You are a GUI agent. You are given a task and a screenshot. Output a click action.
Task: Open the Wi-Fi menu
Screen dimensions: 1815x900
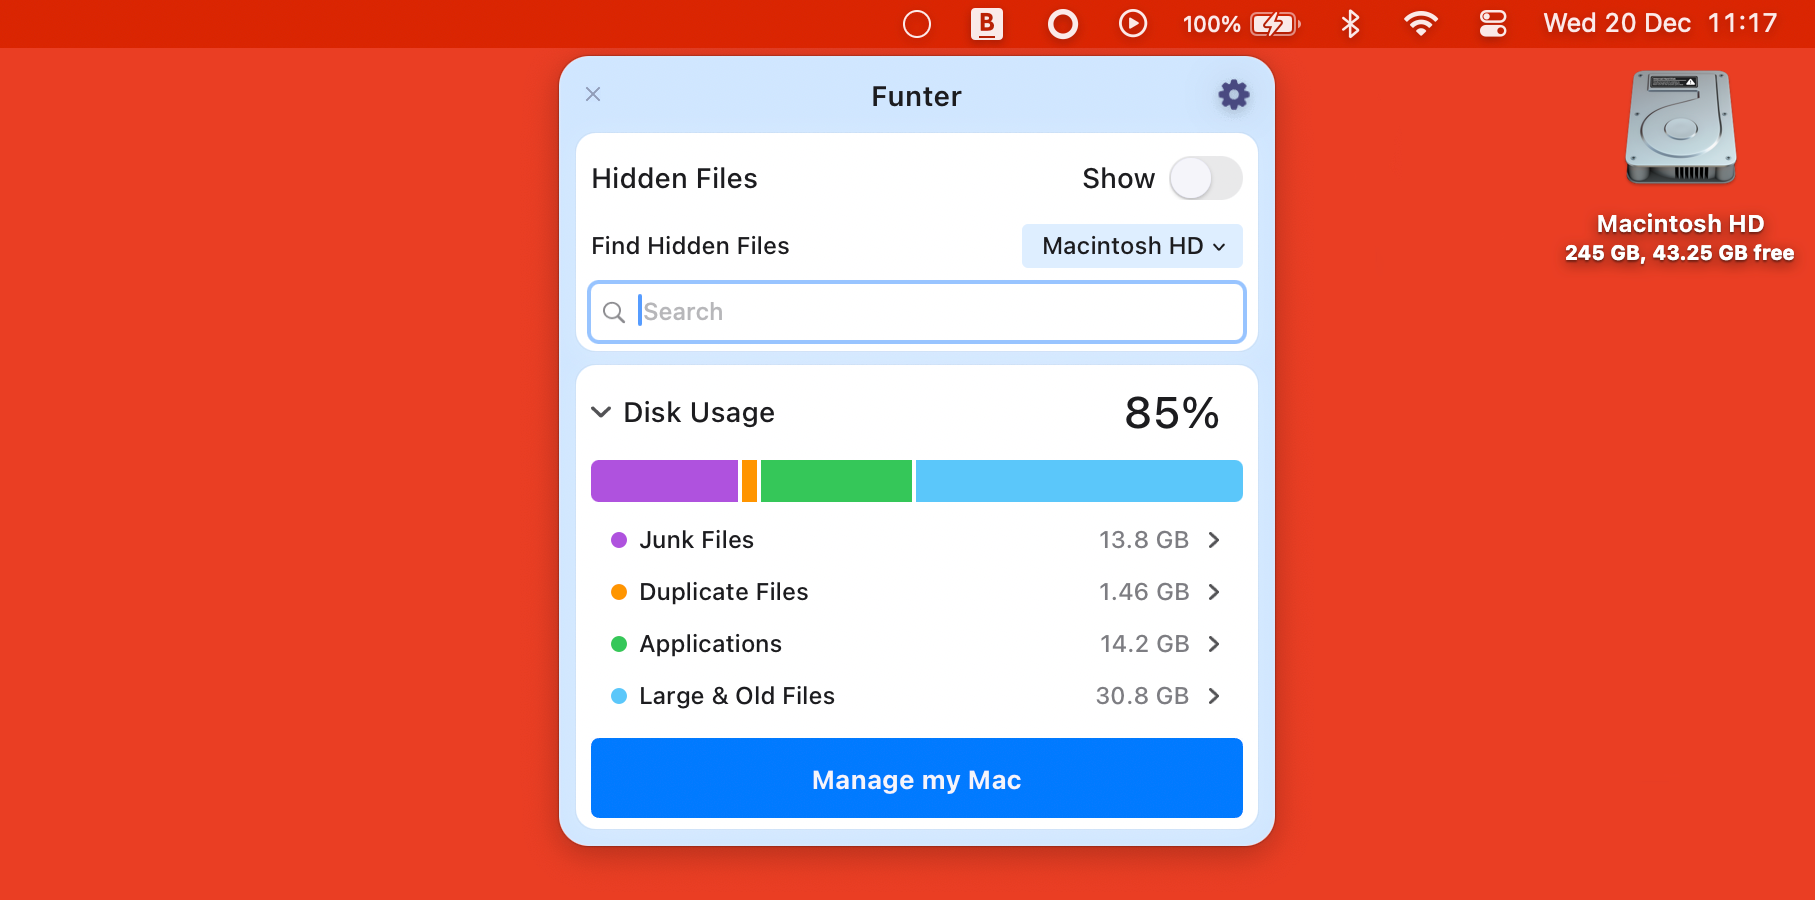1420,23
